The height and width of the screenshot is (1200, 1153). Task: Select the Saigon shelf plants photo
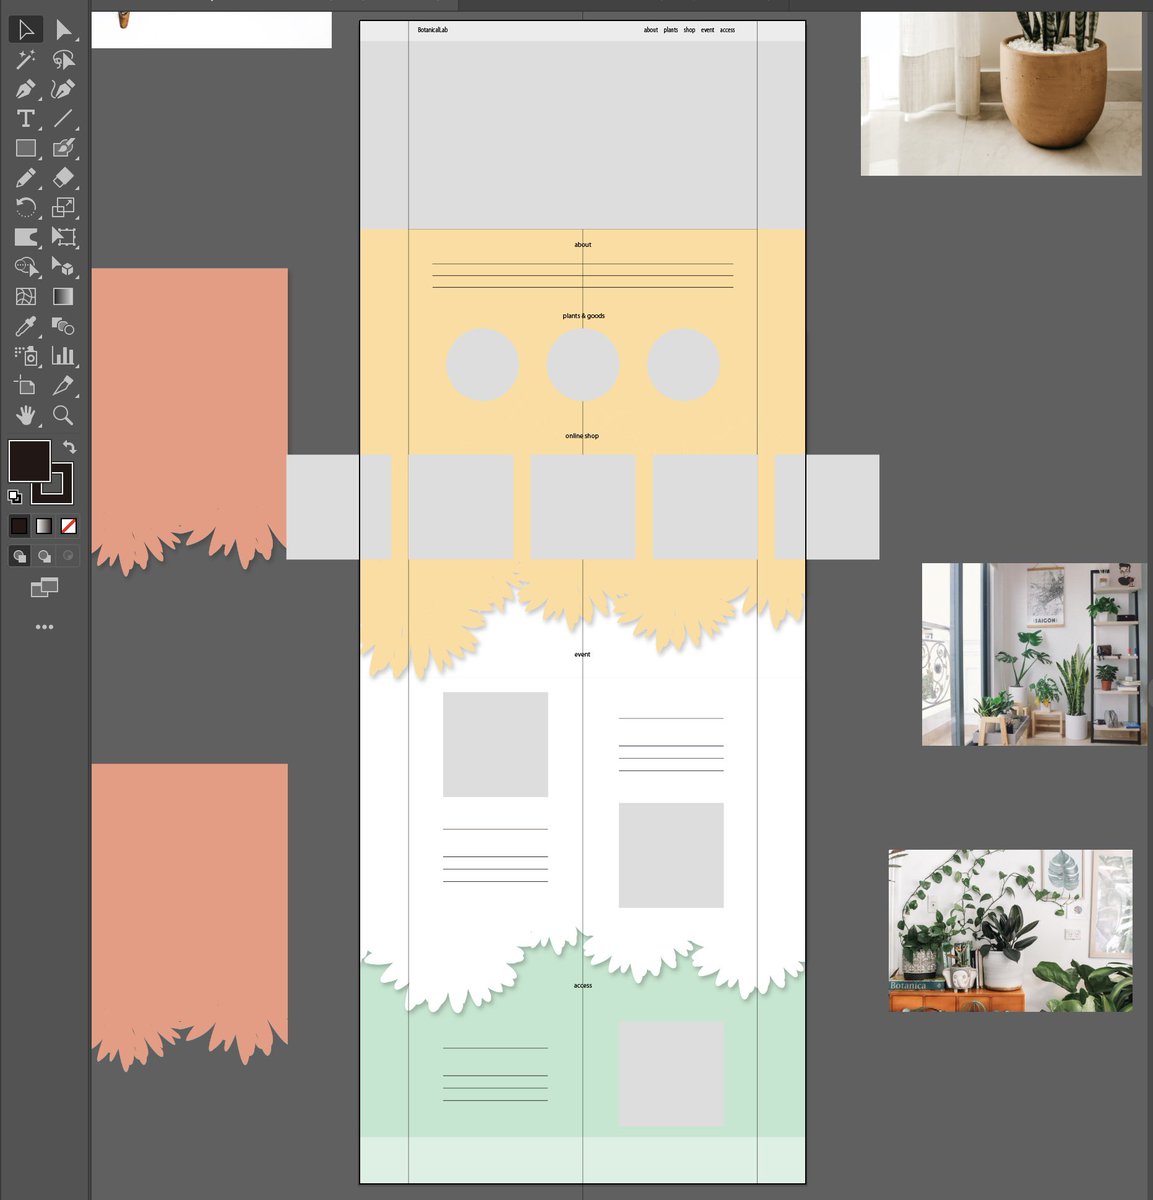[1034, 654]
